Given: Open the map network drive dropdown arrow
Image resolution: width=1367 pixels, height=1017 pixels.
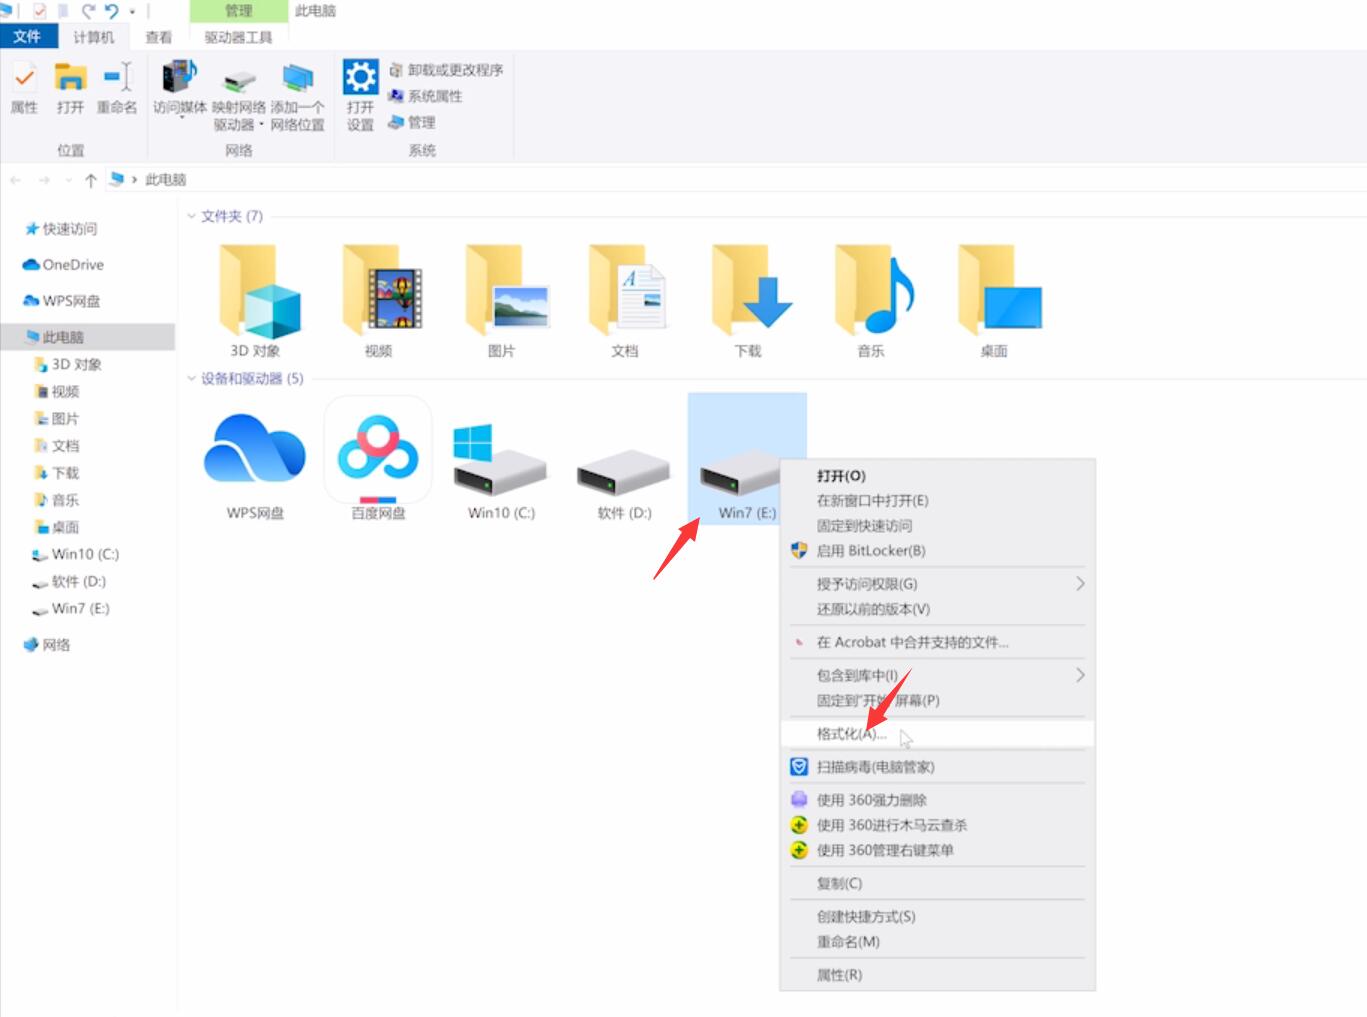Looking at the screenshot, I should [x=261, y=125].
